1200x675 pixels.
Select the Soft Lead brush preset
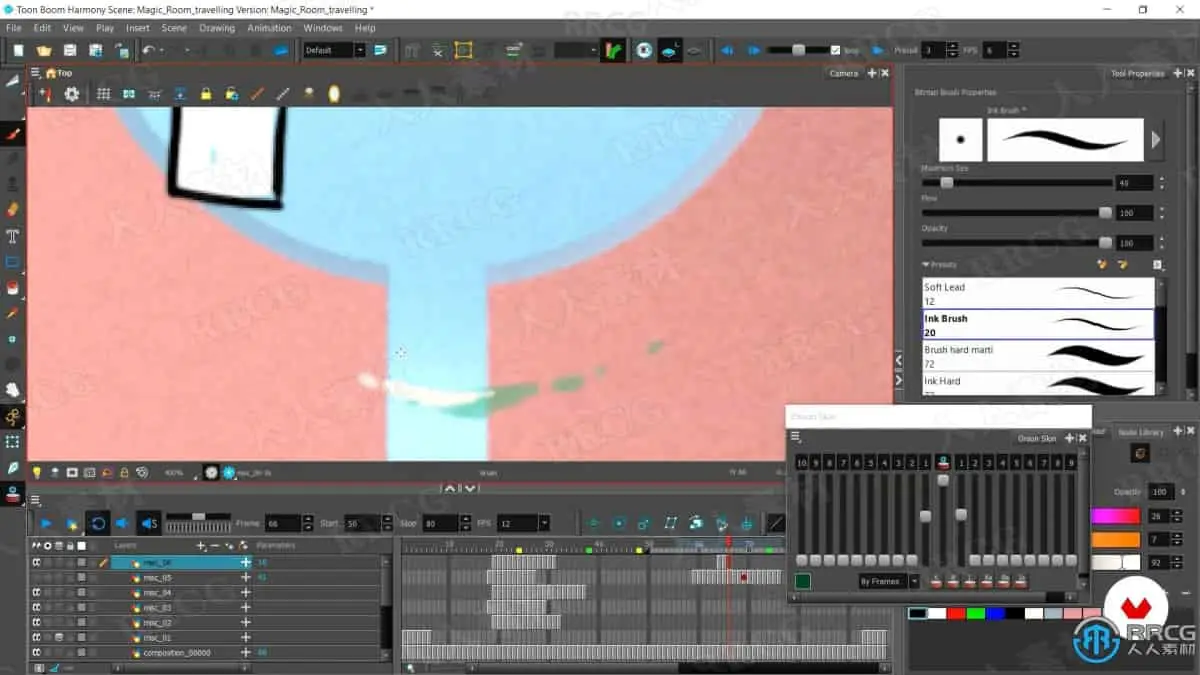pos(1038,293)
